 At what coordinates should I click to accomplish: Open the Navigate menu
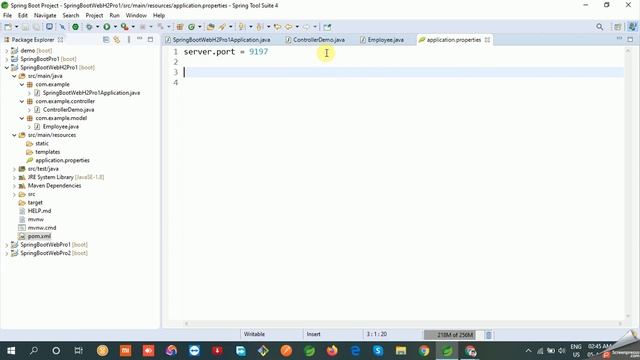coord(45,16)
